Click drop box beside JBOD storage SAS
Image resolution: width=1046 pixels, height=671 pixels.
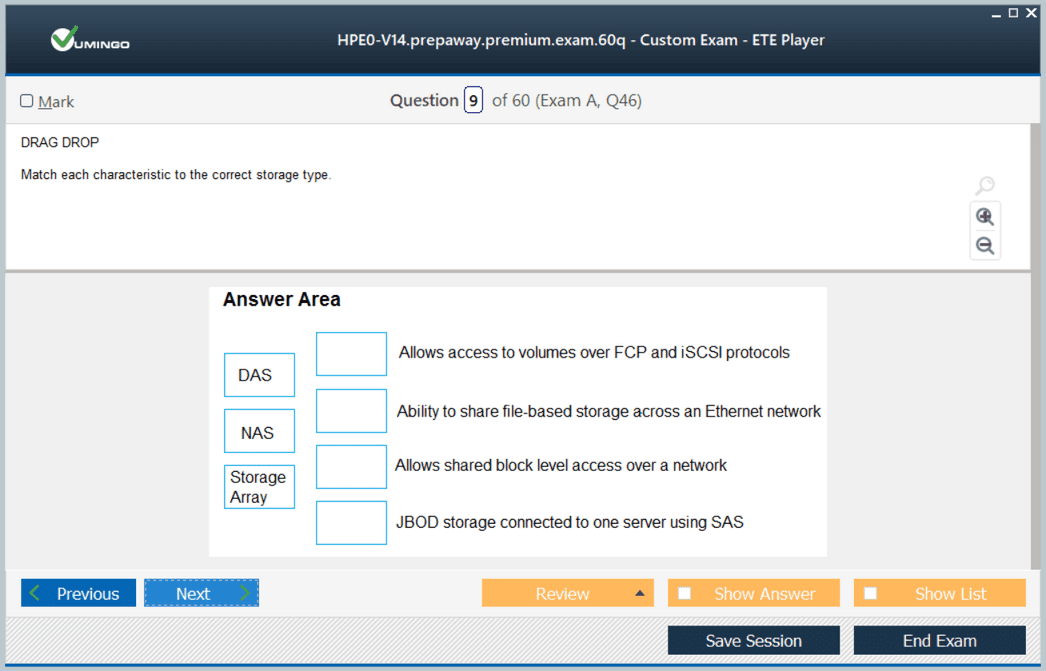[352, 523]
